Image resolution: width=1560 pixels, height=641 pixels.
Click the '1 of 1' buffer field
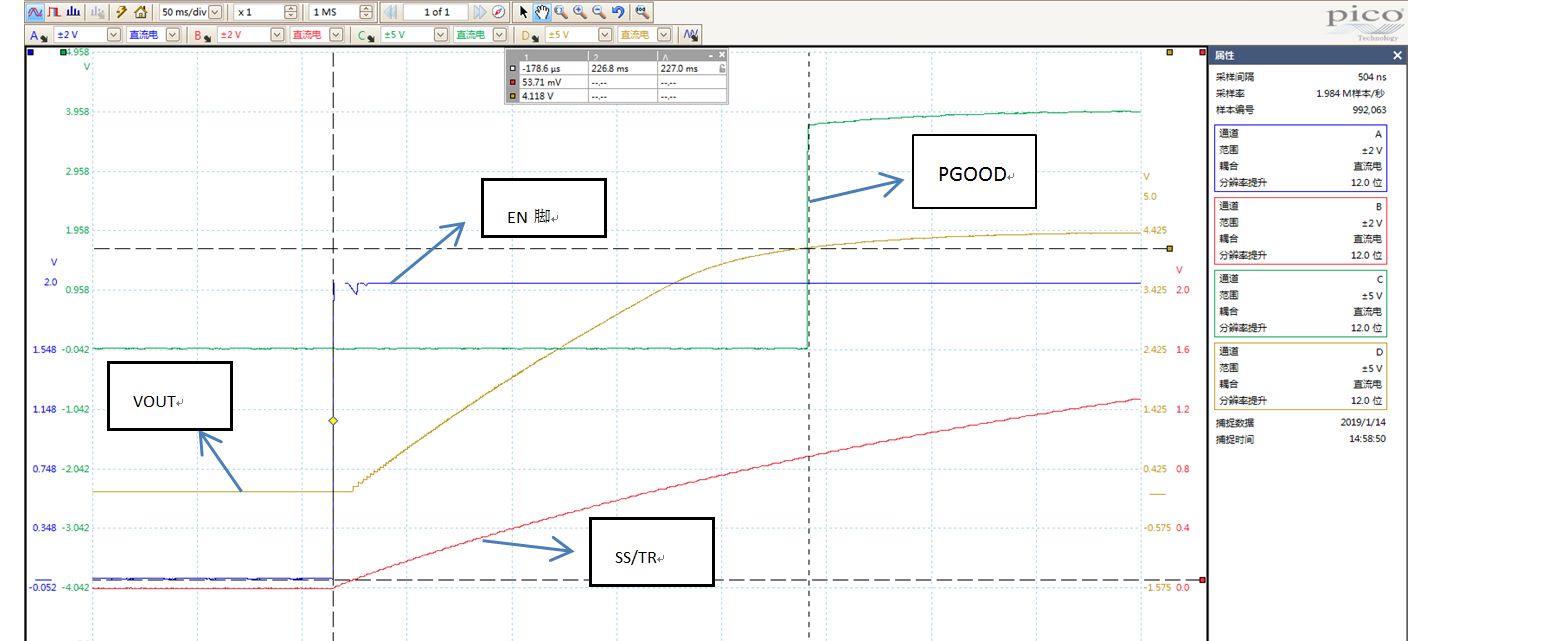point(436,12)
